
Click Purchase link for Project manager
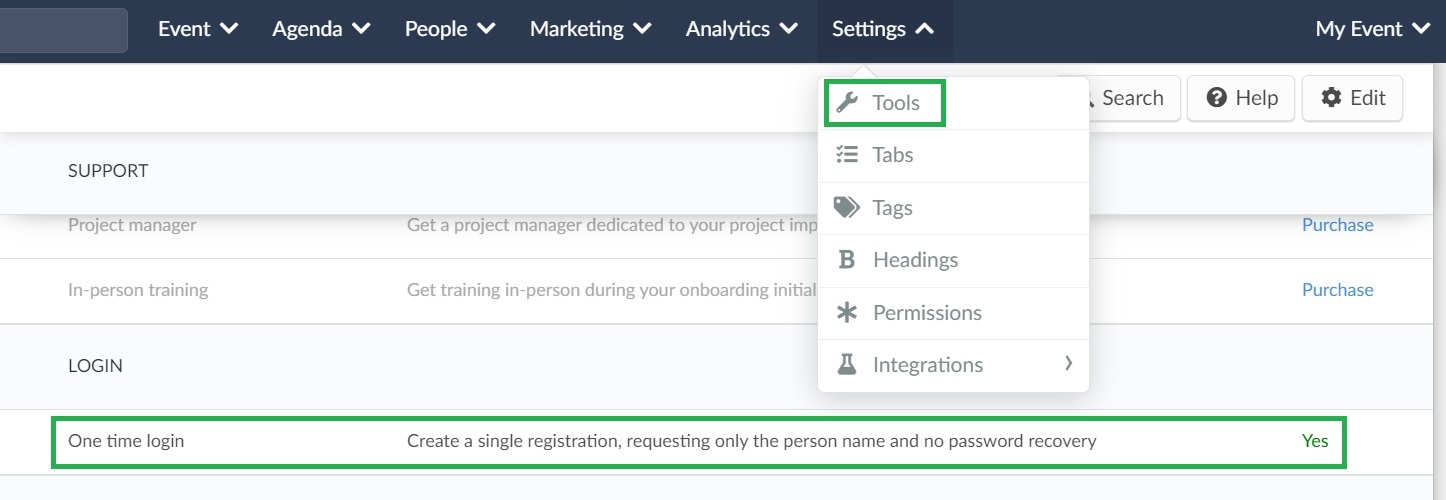pyautogui.click(x=1337, y=225)
